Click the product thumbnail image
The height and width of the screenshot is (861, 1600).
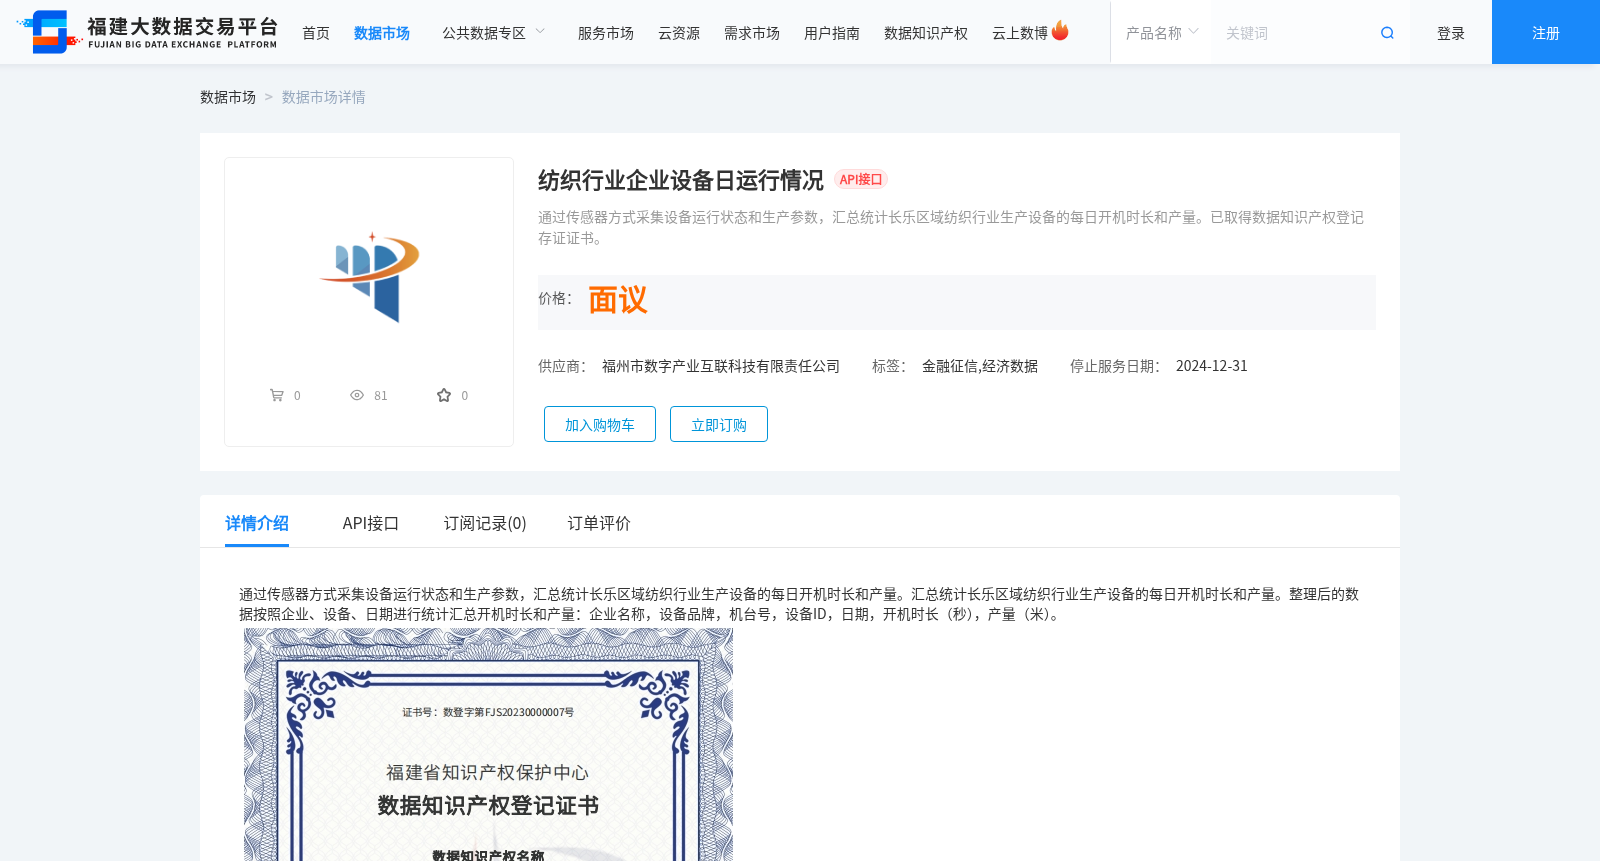point(369,277)
